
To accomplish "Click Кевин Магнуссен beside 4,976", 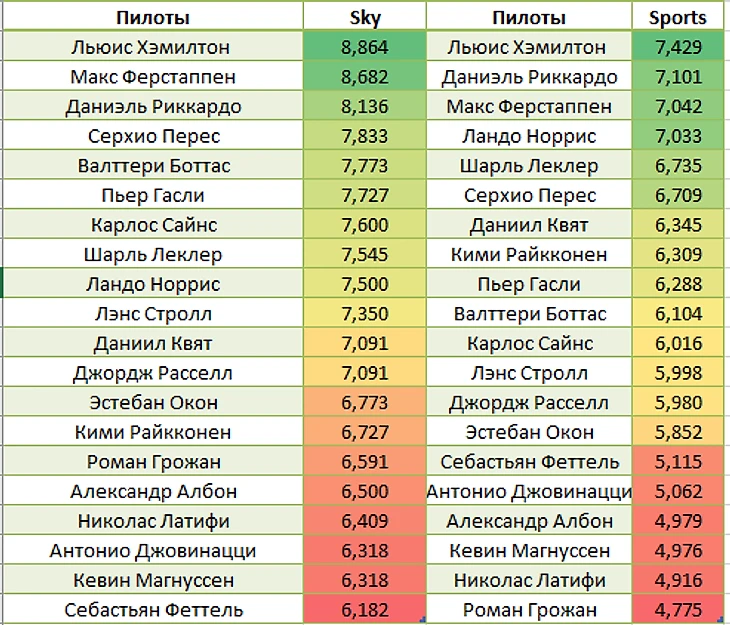I will (528, 550).
